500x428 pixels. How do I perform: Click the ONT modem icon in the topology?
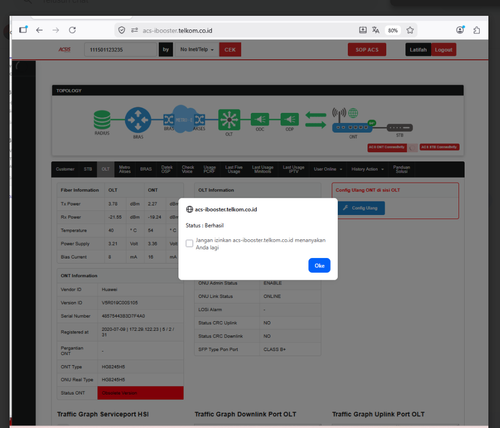[352, 127]
